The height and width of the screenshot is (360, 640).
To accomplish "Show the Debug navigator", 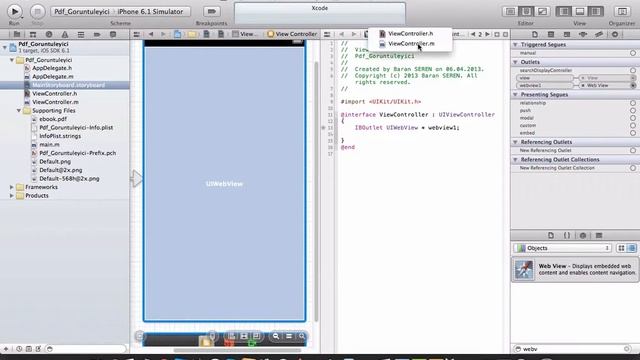I will [x=81, y=34].
